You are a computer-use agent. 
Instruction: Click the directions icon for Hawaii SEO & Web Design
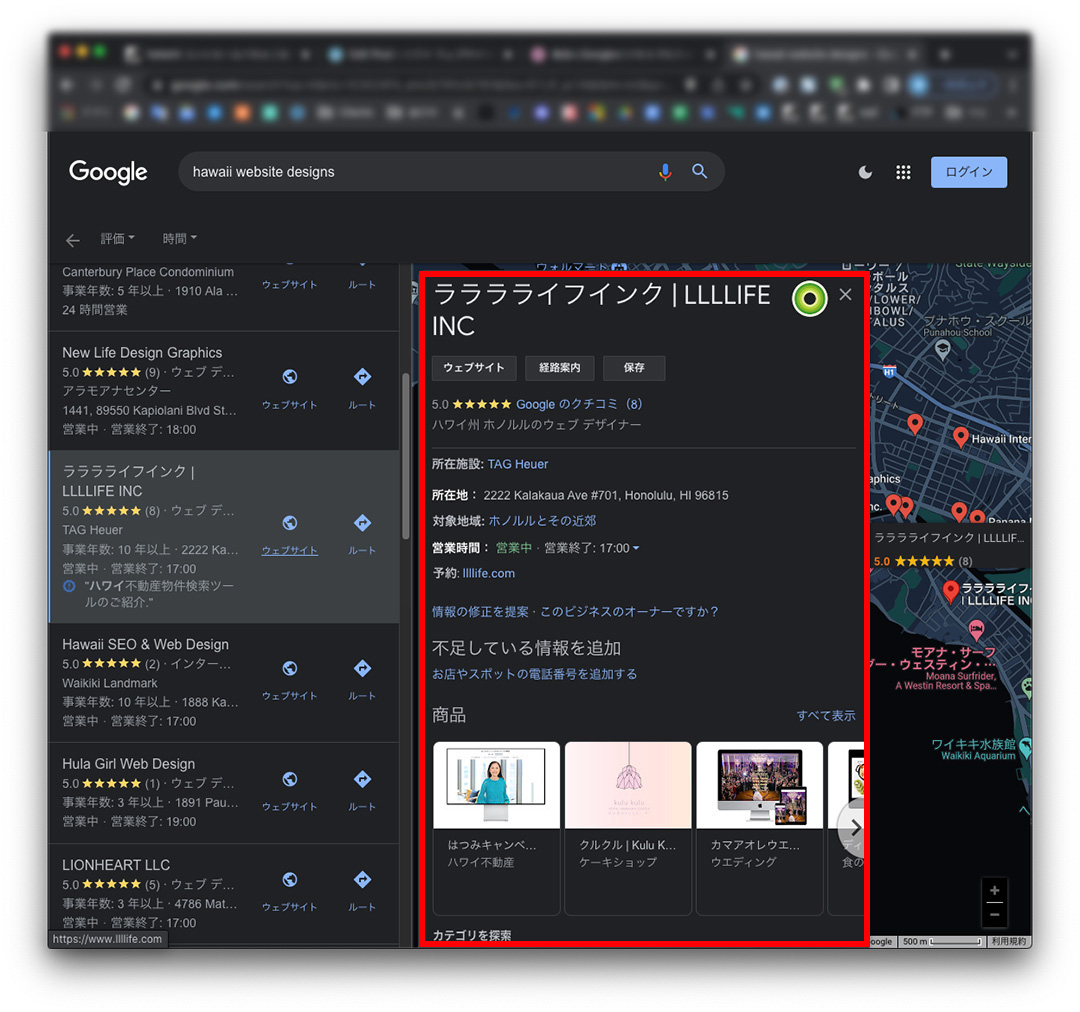pos(361,667)
